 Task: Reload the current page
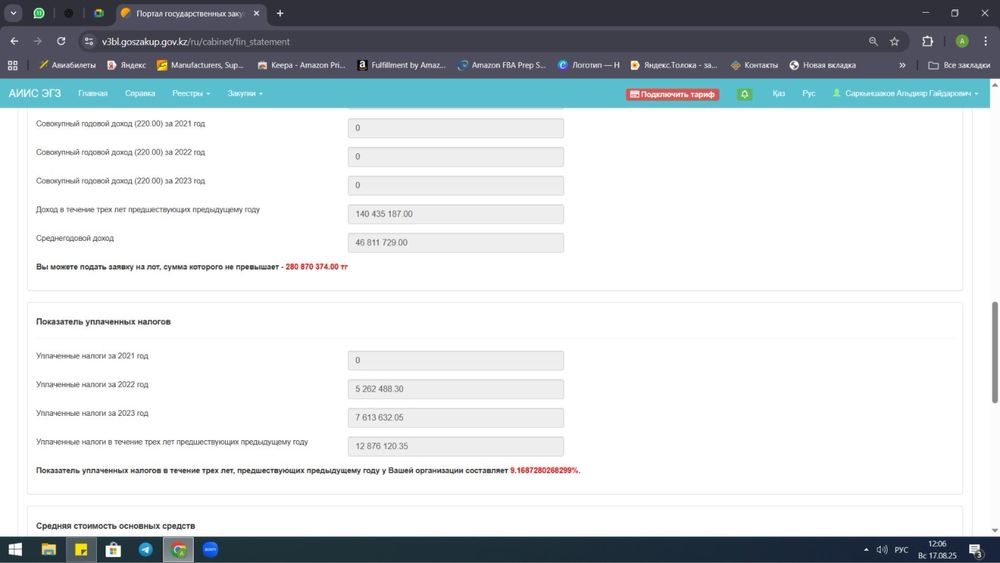pyautogui.click(x=61, y=41)
